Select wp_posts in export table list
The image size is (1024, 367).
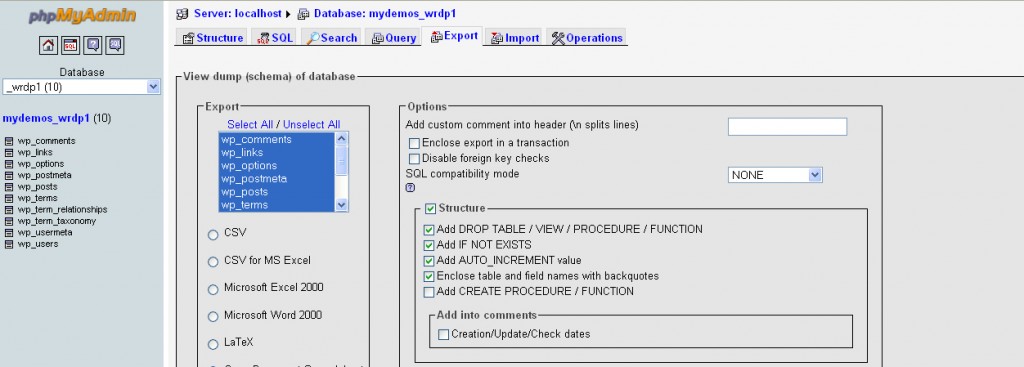277,192
